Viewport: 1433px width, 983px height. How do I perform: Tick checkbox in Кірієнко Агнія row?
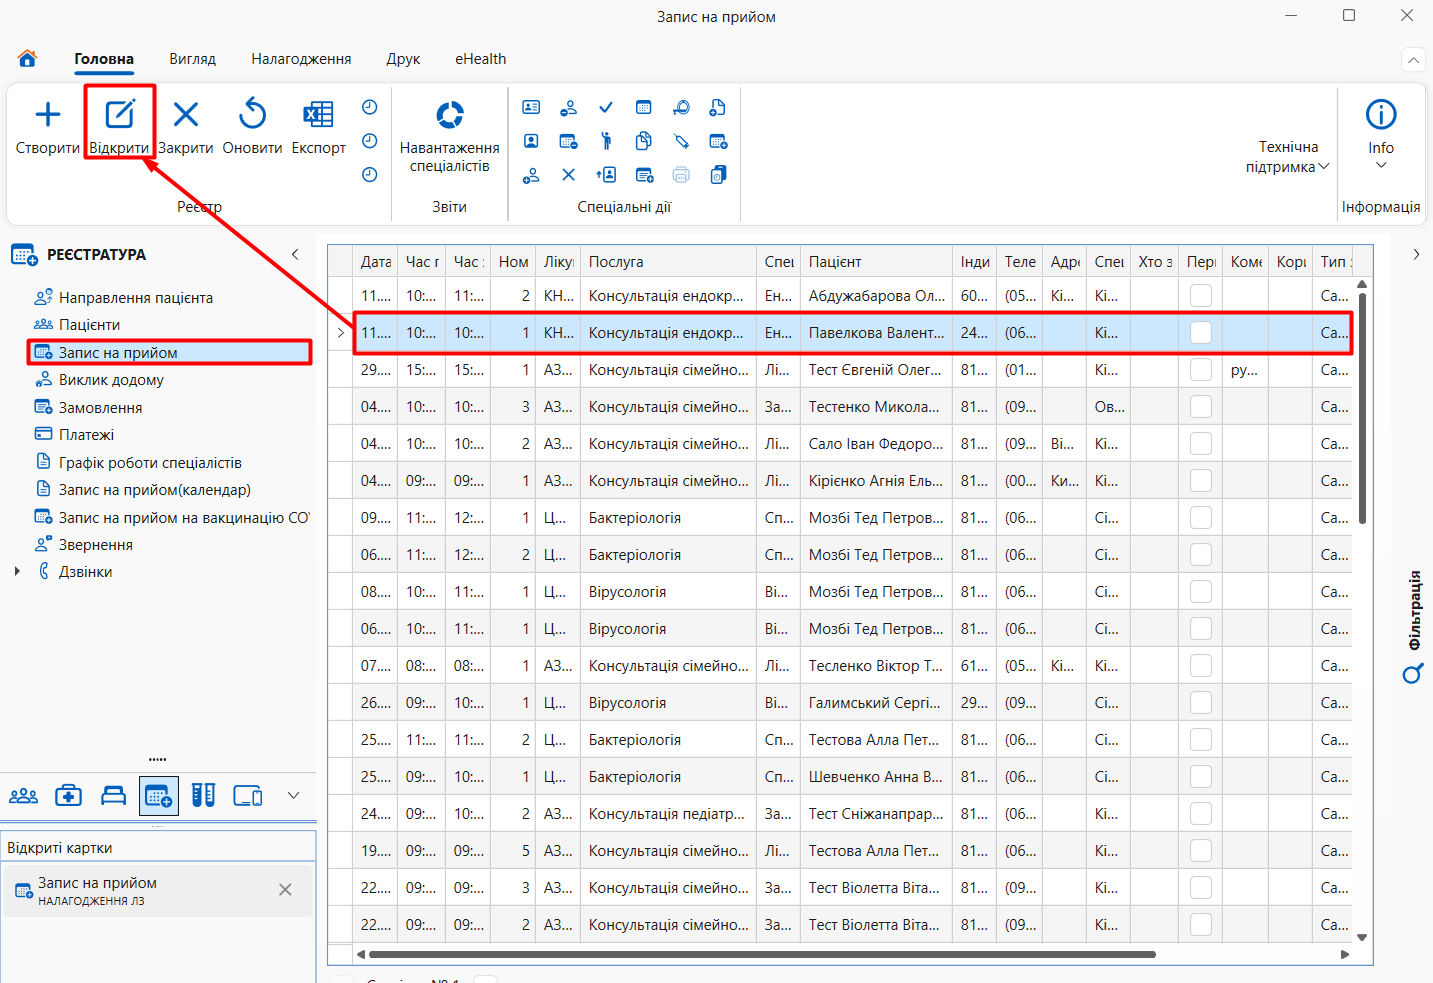click(x=1201, y=480)
